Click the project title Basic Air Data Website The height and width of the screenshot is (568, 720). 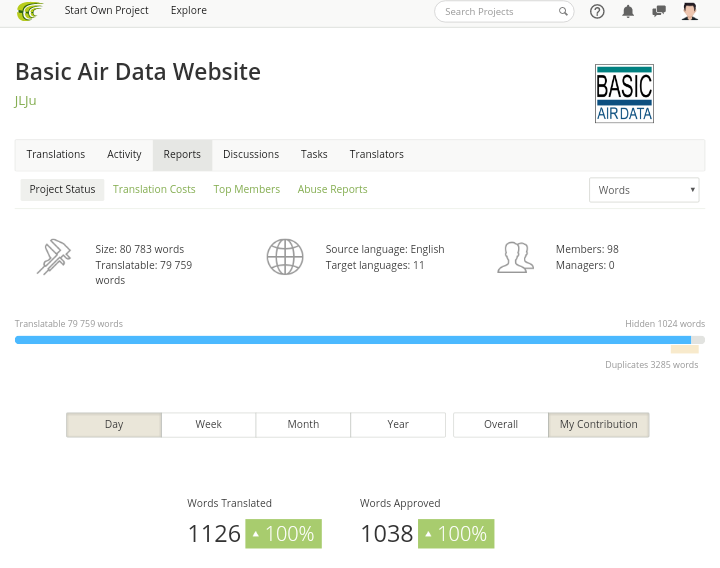(x=138, y=72)
